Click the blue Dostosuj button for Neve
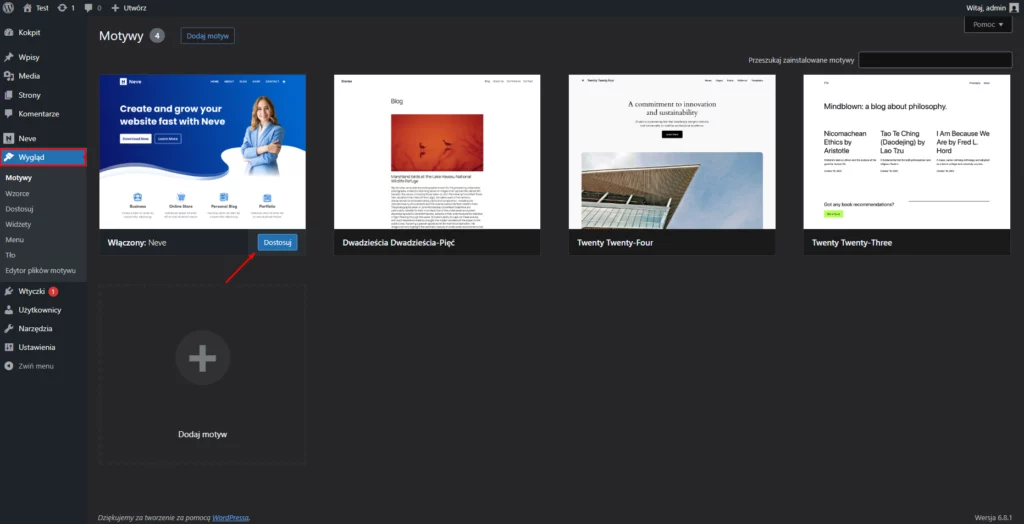1024x524 pixels. pyautogui.click(x=277, y=242)
